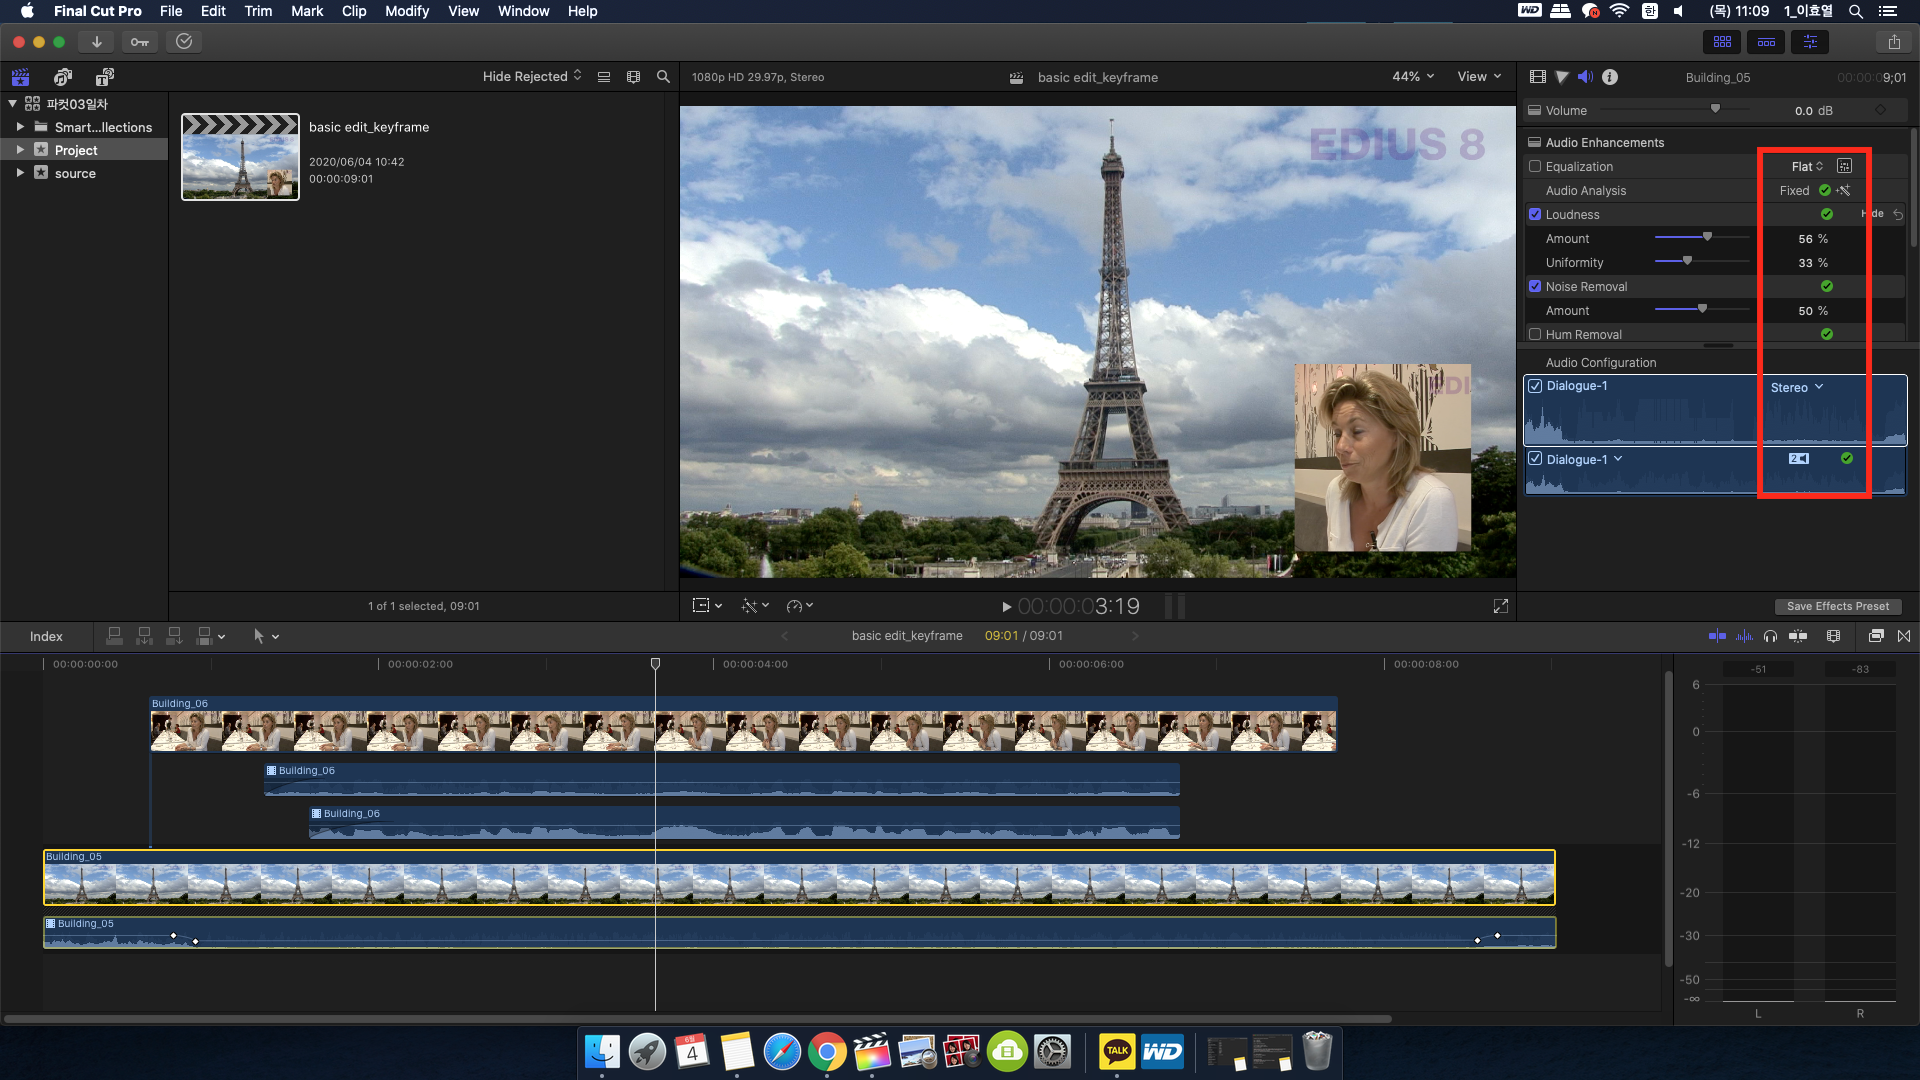Switch to the Audio inspector speaker icon
Viewport: 1920px width, 1080px height.
point(1585,77)
